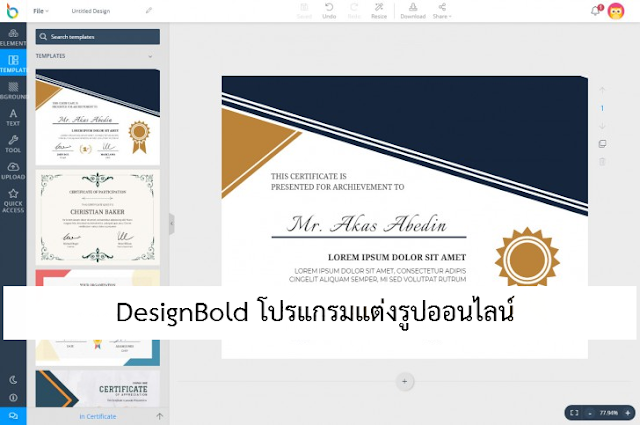
Task: Click the DesignBold logo
Action: [13, 11]
